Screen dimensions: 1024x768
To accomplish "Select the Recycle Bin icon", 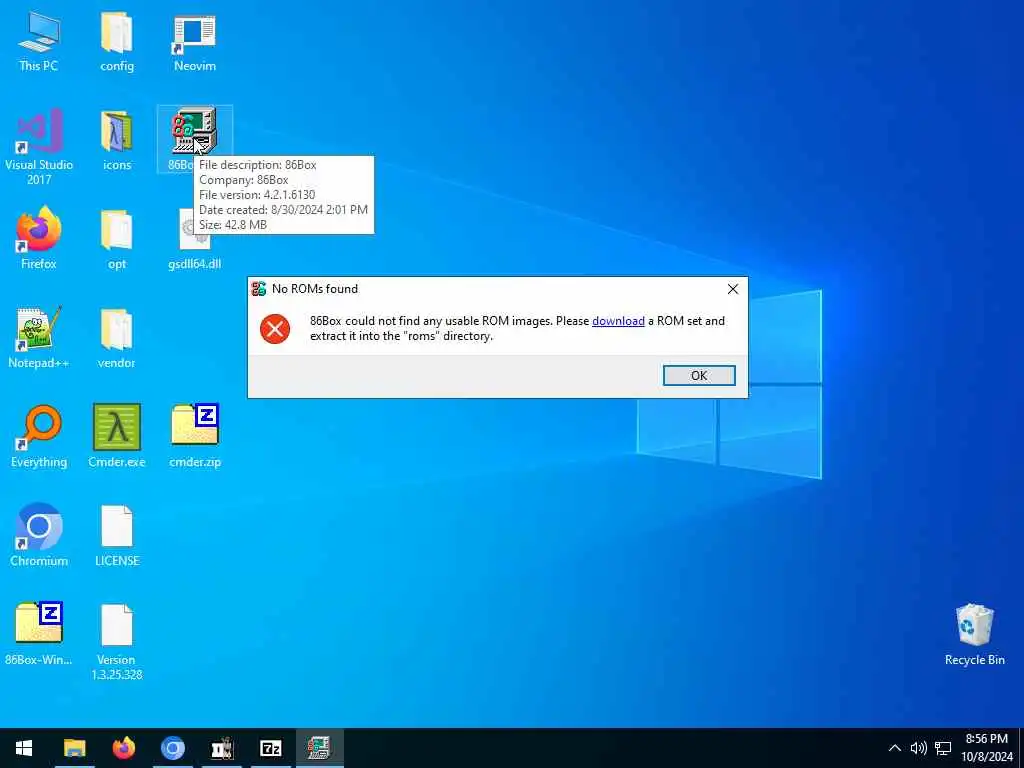I will tap(974, 633).
